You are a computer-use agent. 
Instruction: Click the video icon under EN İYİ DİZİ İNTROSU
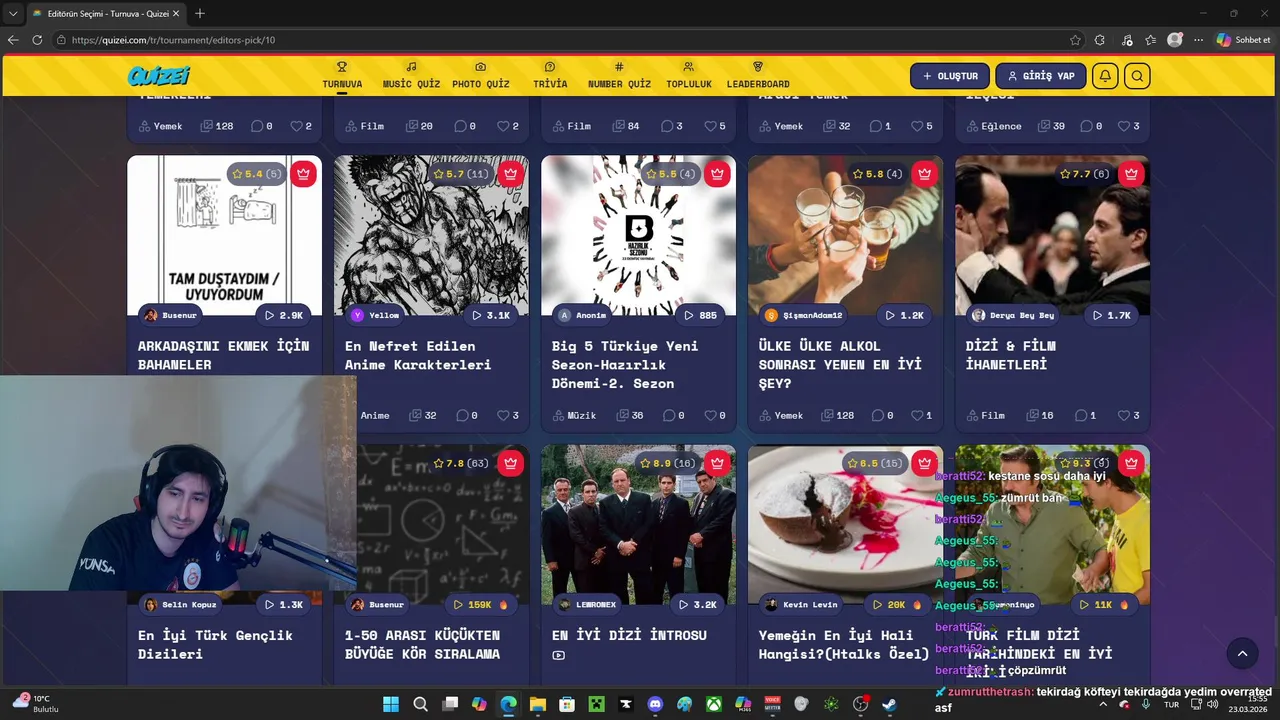tap(558, 656)
